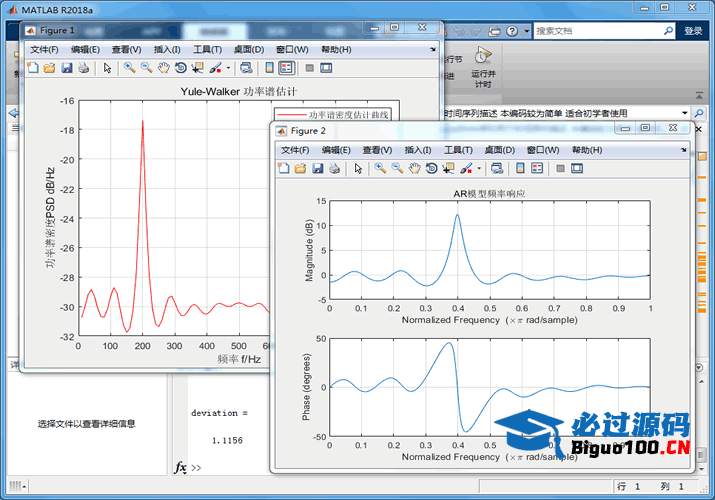Viewport: 715px width, 500px height.
Task: Click Print icon in Figure 2 toolbar
Action: pos(335,168)
